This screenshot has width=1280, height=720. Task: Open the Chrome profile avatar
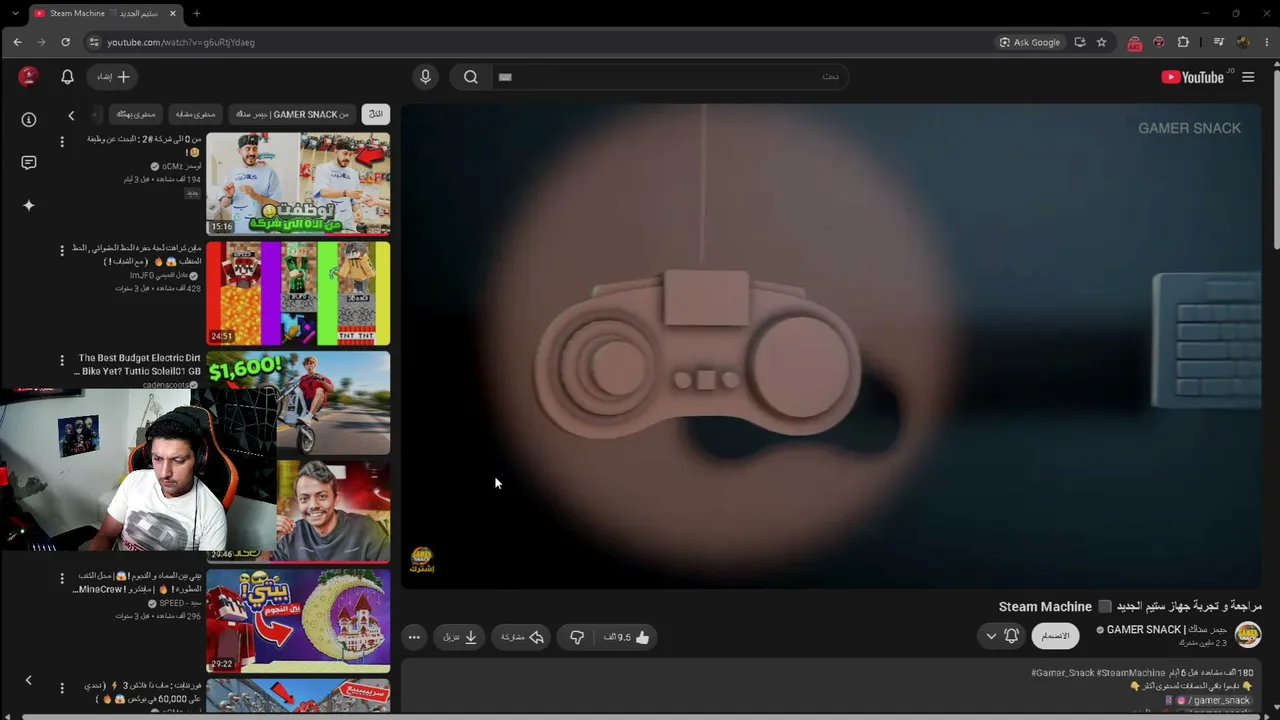tap(1243, 42)
